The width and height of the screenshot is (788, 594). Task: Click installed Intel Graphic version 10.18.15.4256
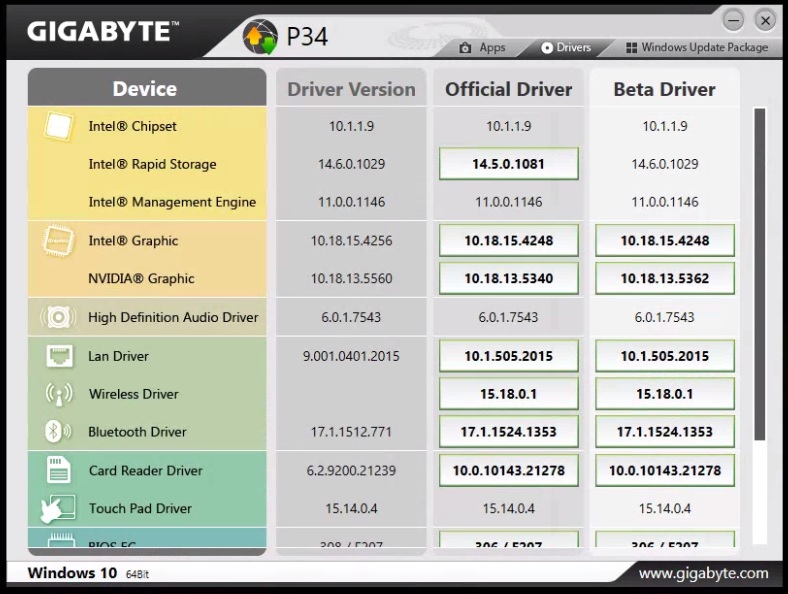351,241
